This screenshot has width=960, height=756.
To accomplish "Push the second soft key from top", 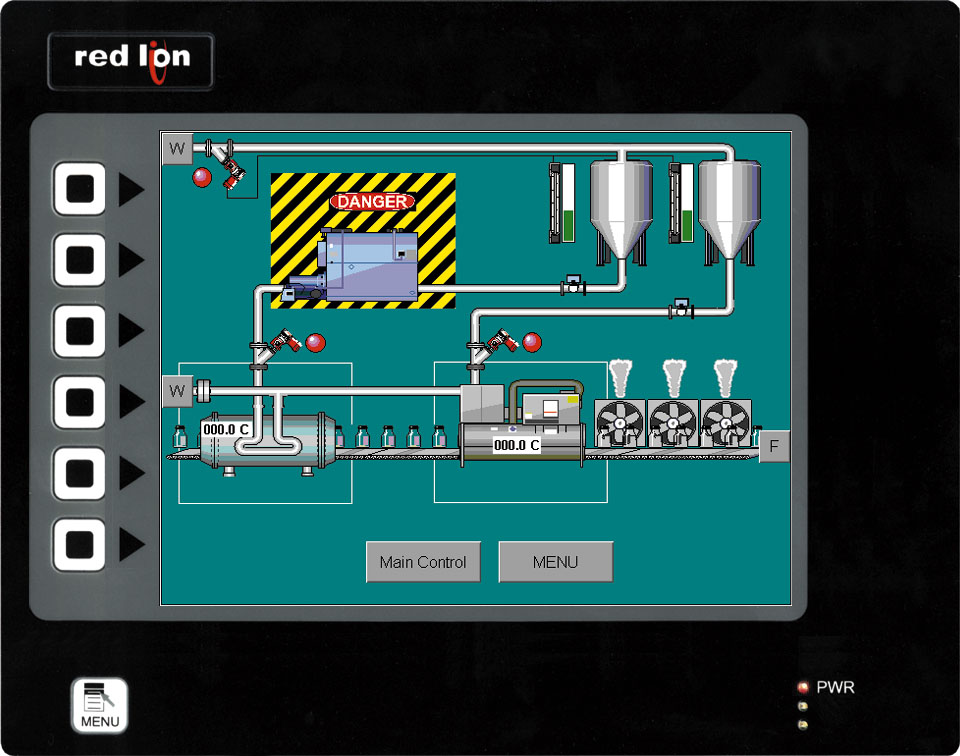I will (80, 260).
